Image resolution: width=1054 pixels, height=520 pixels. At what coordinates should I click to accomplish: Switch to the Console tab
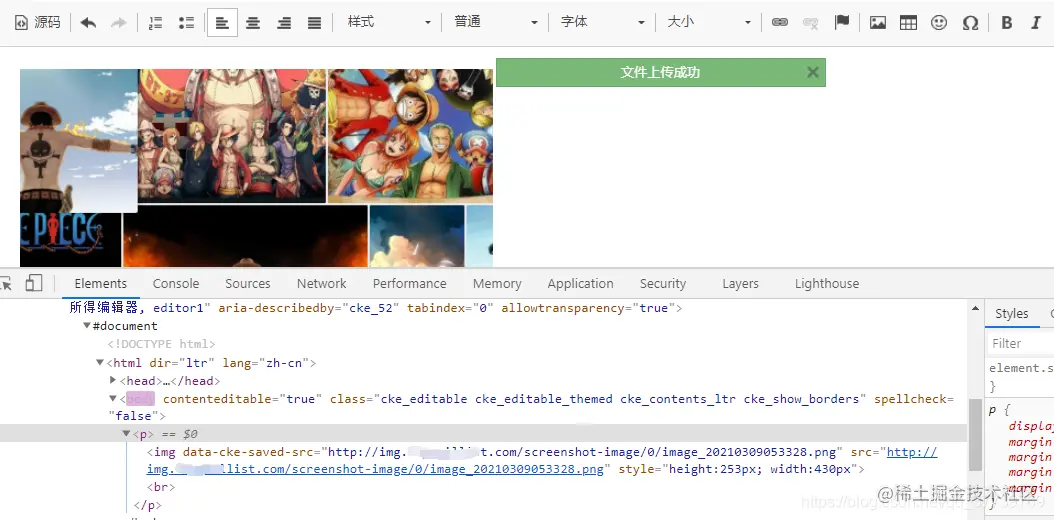(175, 284)
